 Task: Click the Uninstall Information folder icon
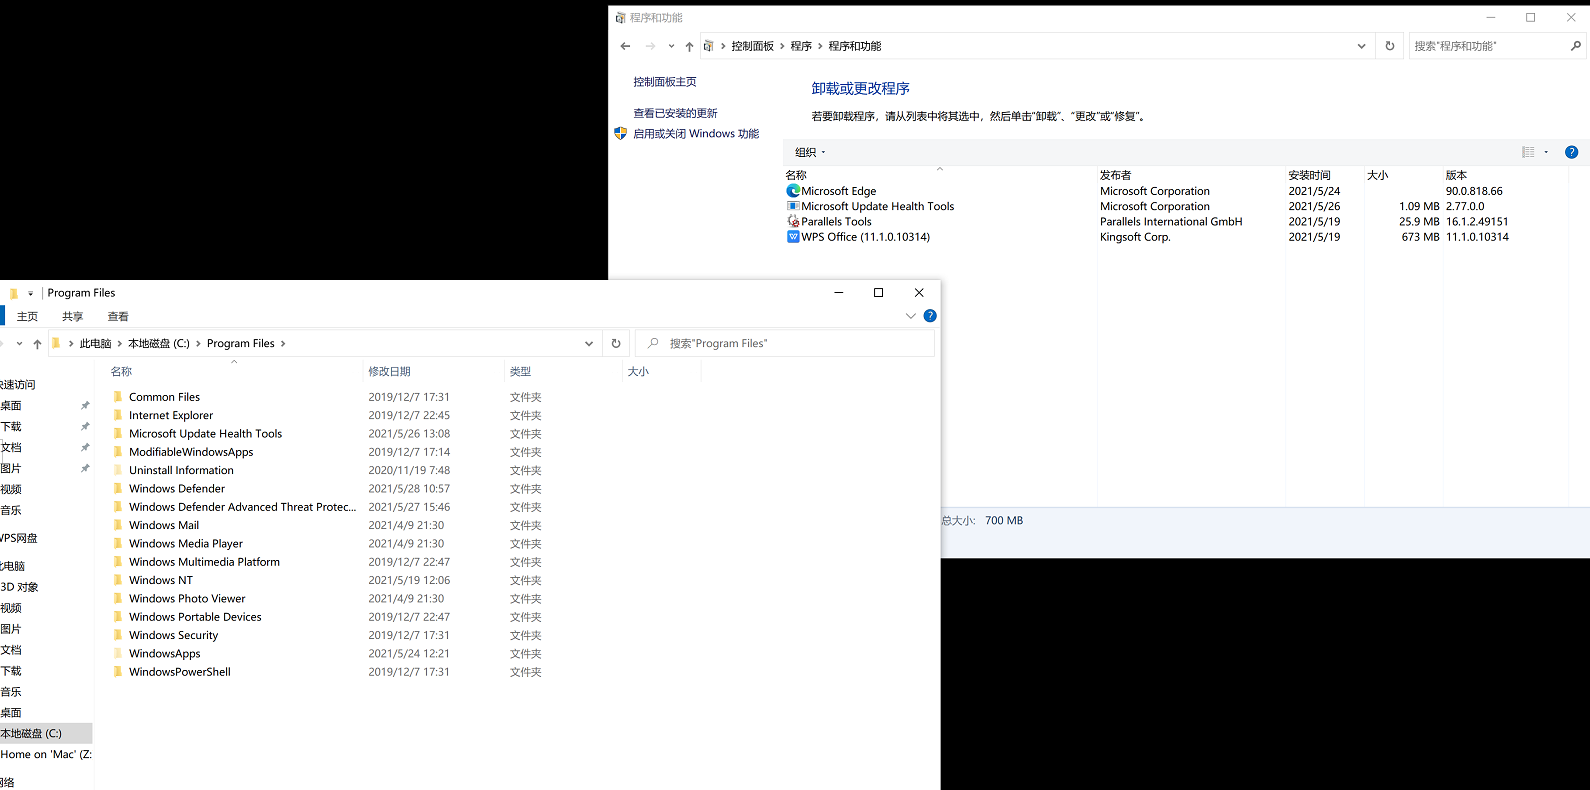point(118,470)
